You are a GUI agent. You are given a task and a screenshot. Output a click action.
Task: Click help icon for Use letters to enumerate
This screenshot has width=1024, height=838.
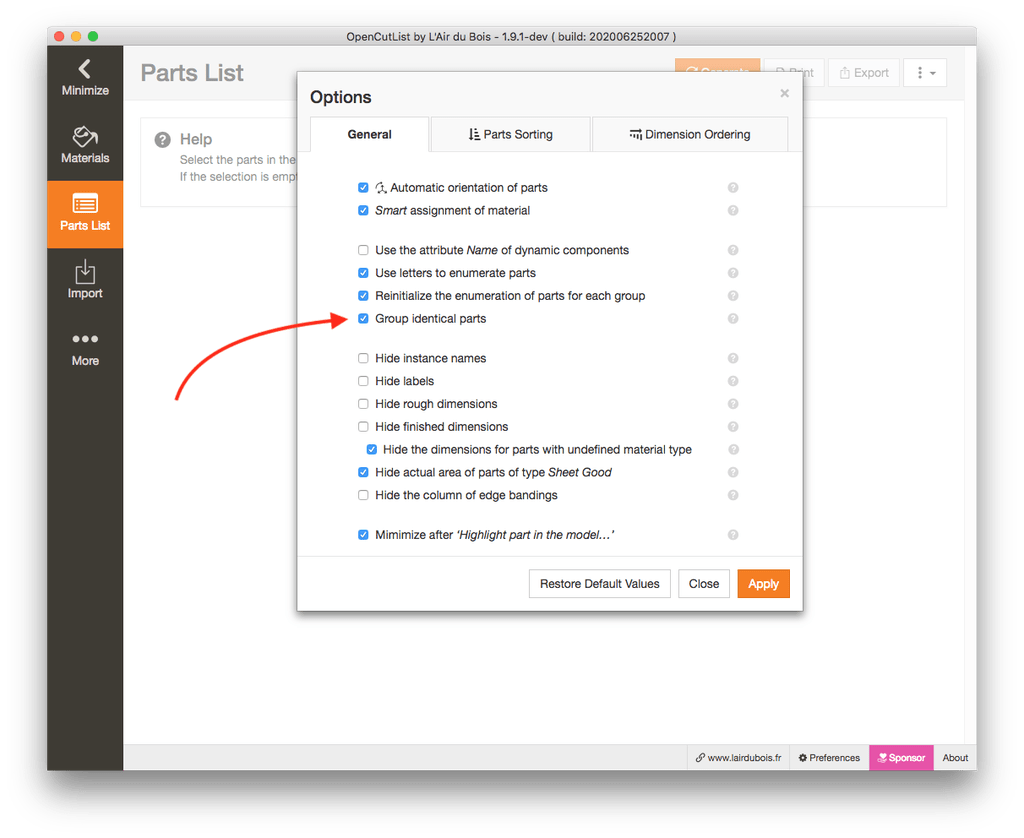[733, 273]
